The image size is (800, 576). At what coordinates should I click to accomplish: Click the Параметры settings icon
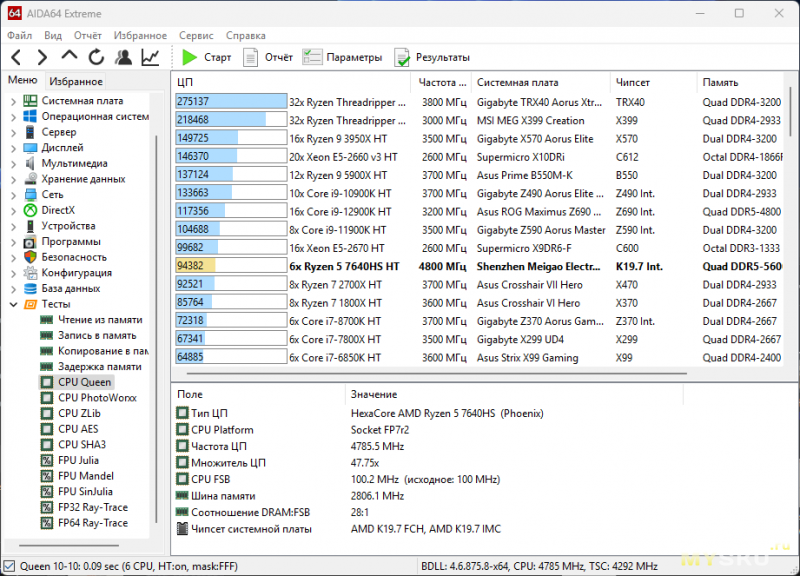[x=312, y=57]
